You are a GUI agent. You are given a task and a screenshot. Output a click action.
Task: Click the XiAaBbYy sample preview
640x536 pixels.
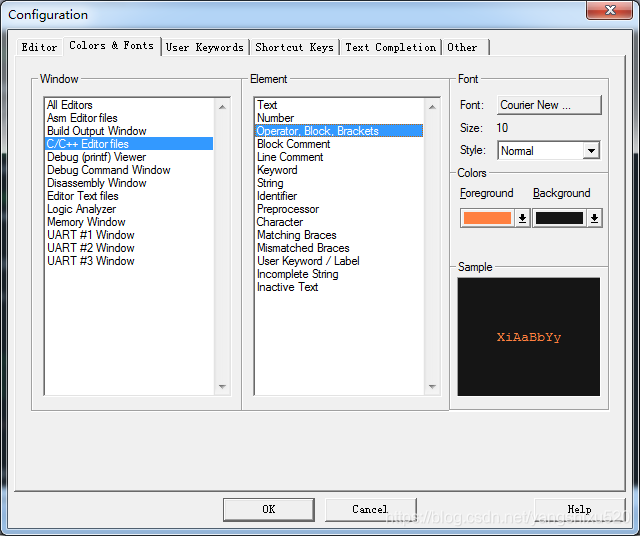pos(529,337)
